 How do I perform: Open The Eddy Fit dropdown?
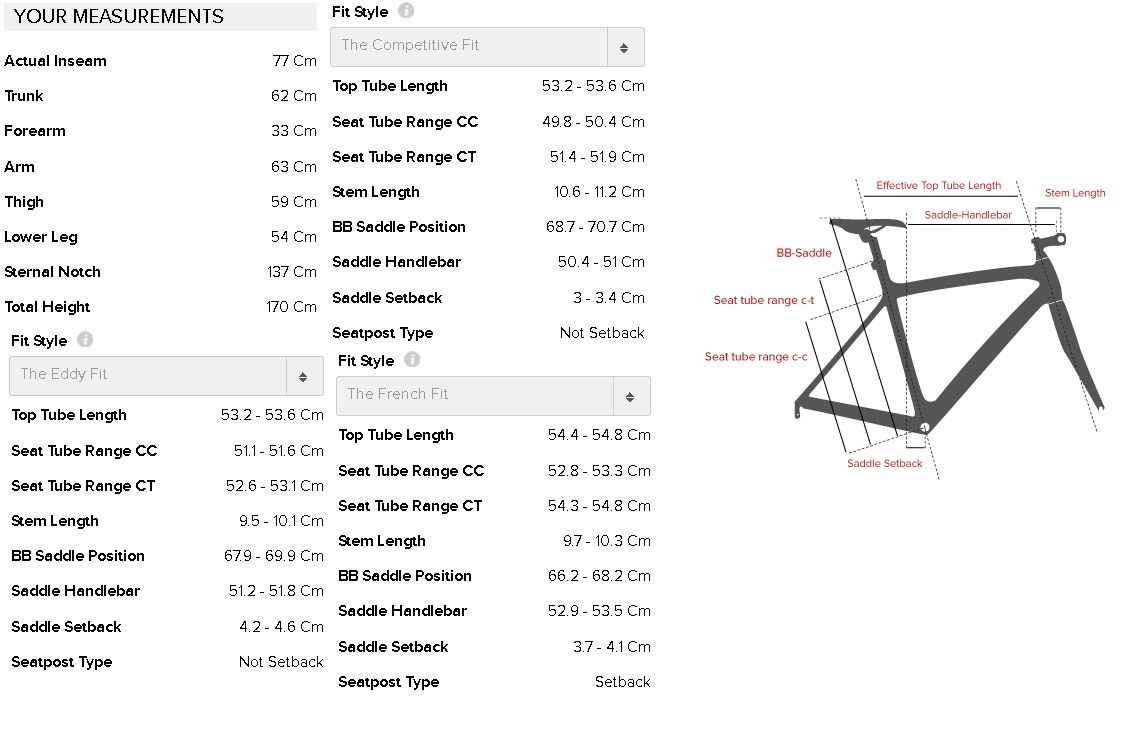click(x=148, y=375)
